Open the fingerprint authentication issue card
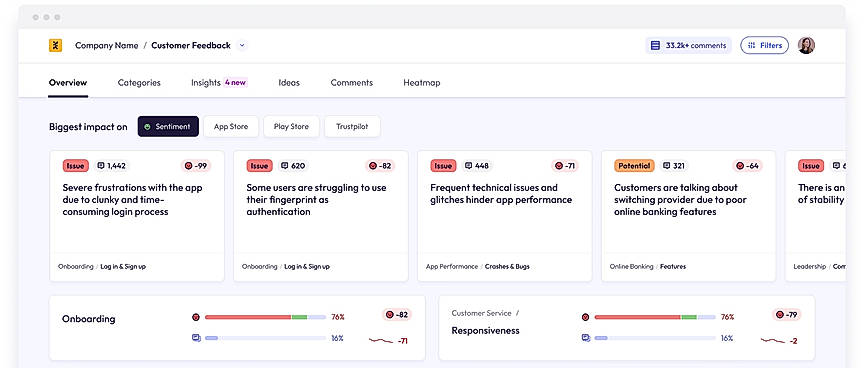Screen dimensions: 864x368 pos(321,216)
